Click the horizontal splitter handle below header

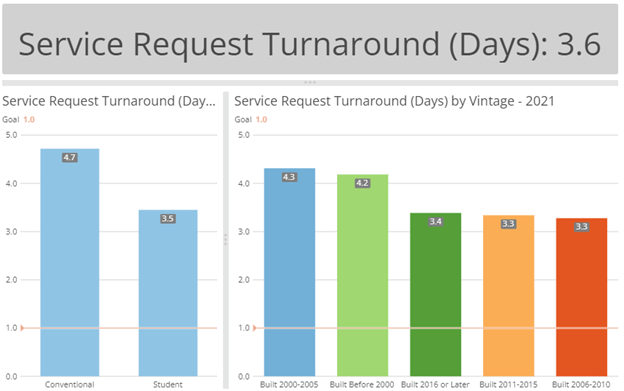pyautogui.click(x=310, y=83)
